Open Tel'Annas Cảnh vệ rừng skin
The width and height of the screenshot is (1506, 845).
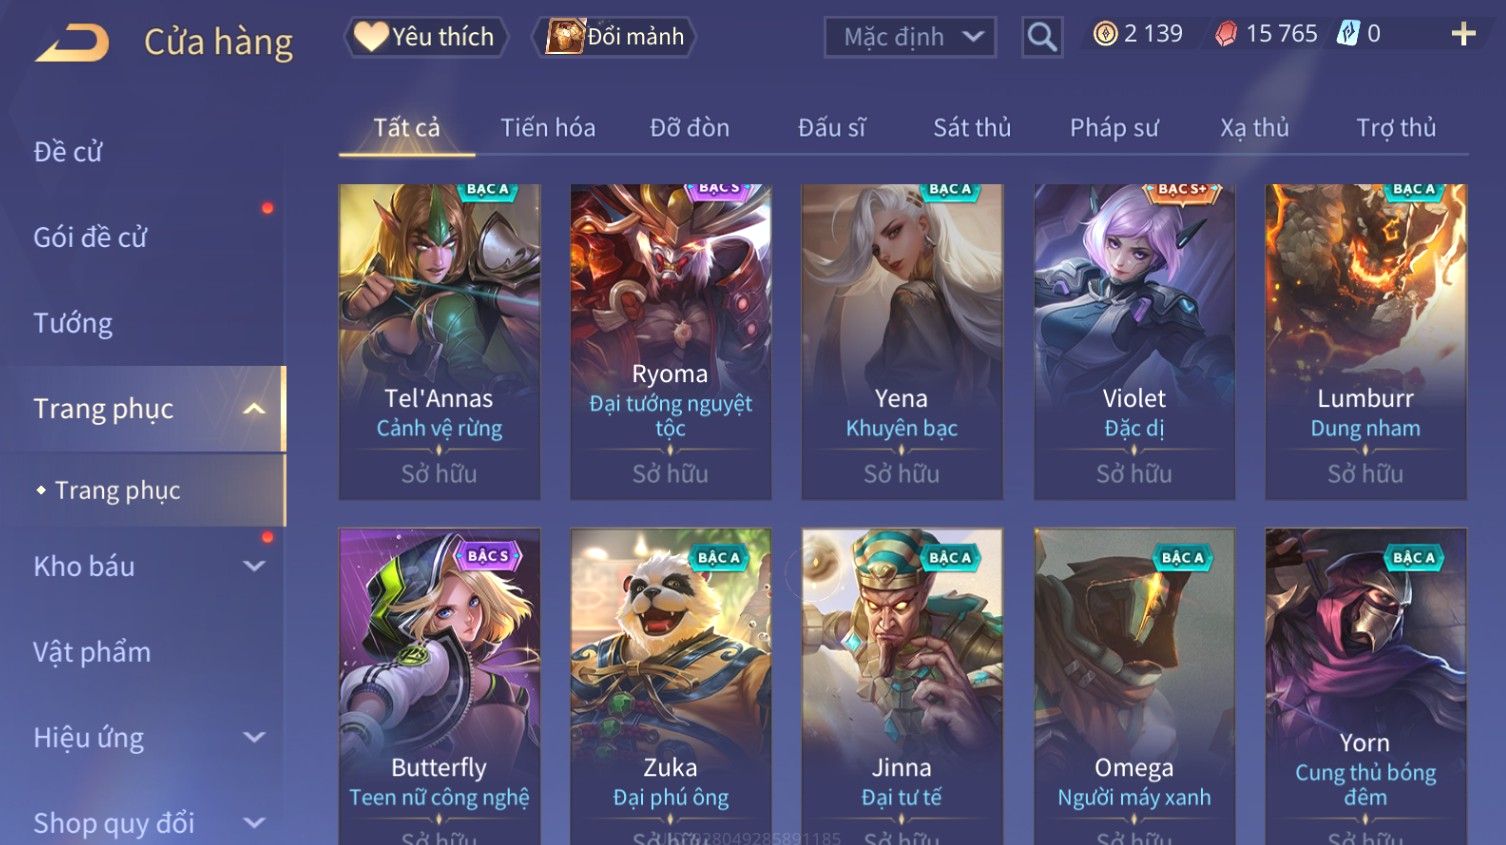pos(439,341)
